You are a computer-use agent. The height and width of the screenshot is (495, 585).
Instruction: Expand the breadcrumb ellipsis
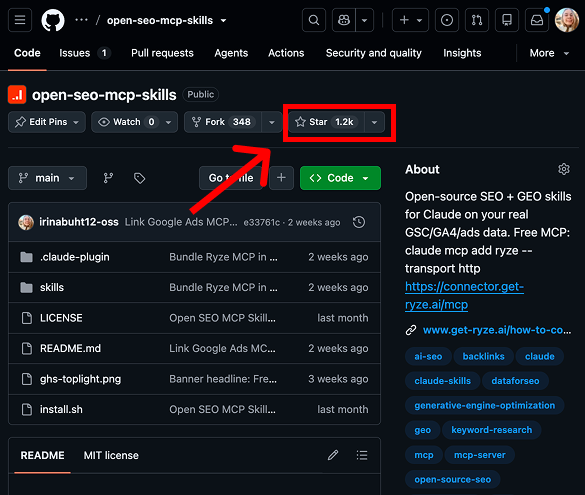point(81,20)
